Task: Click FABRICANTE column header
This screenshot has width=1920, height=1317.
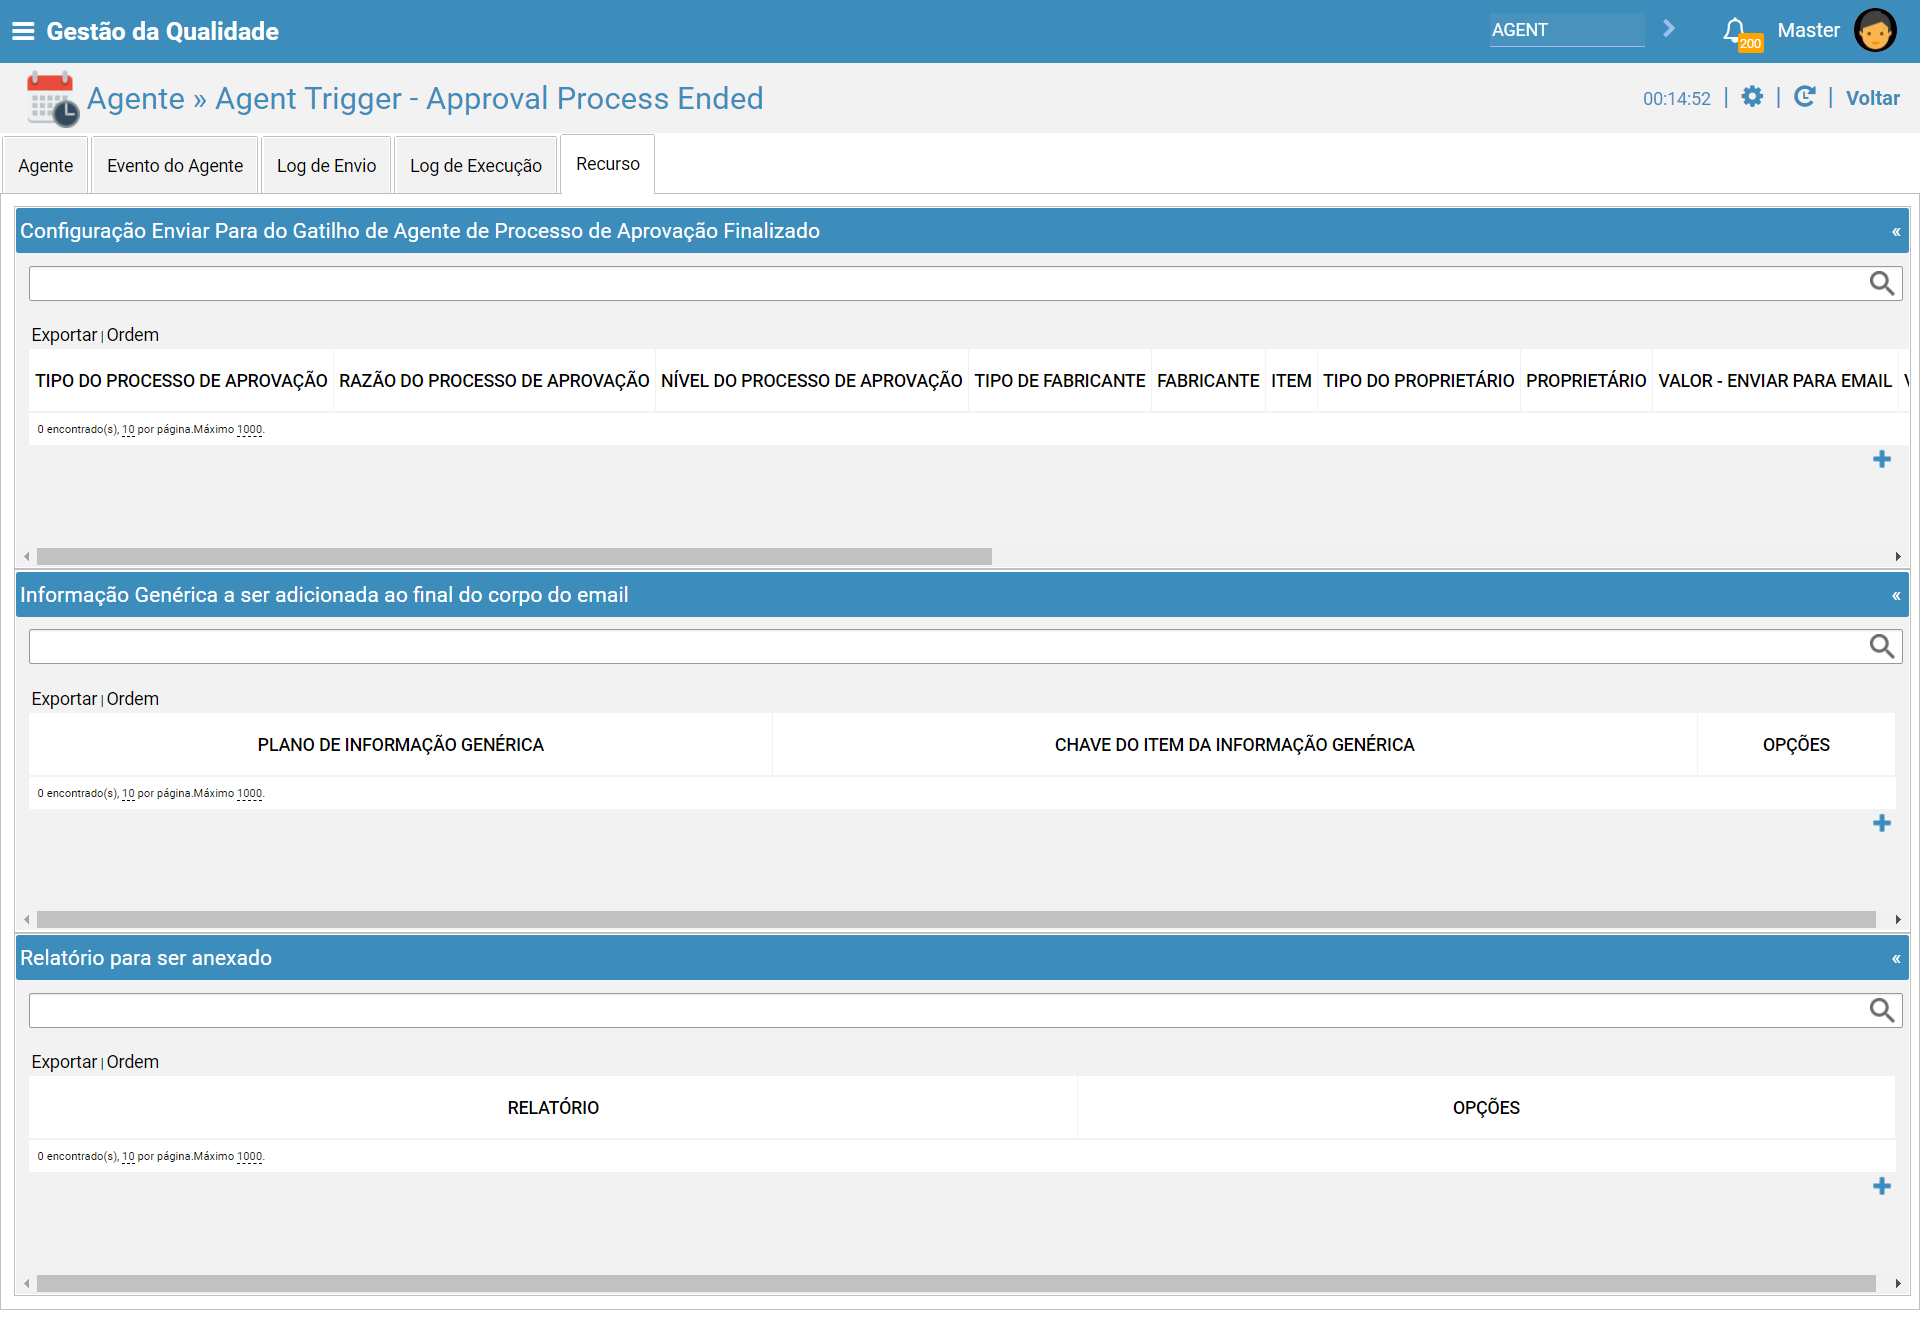Action: coord(1208,381)
